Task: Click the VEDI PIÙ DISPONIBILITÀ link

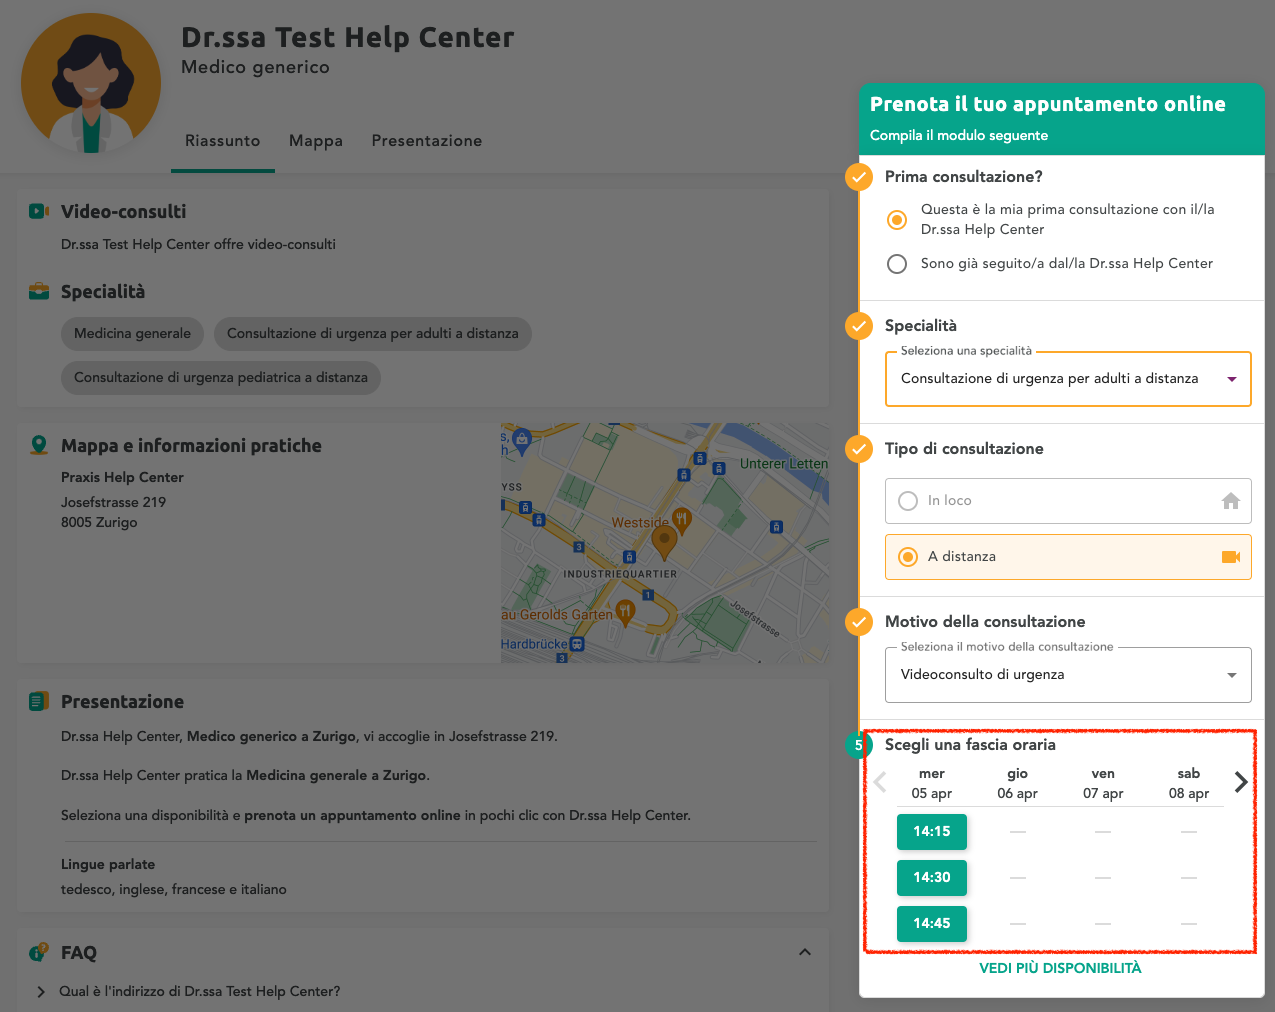Action: (x=1060, y=968)
